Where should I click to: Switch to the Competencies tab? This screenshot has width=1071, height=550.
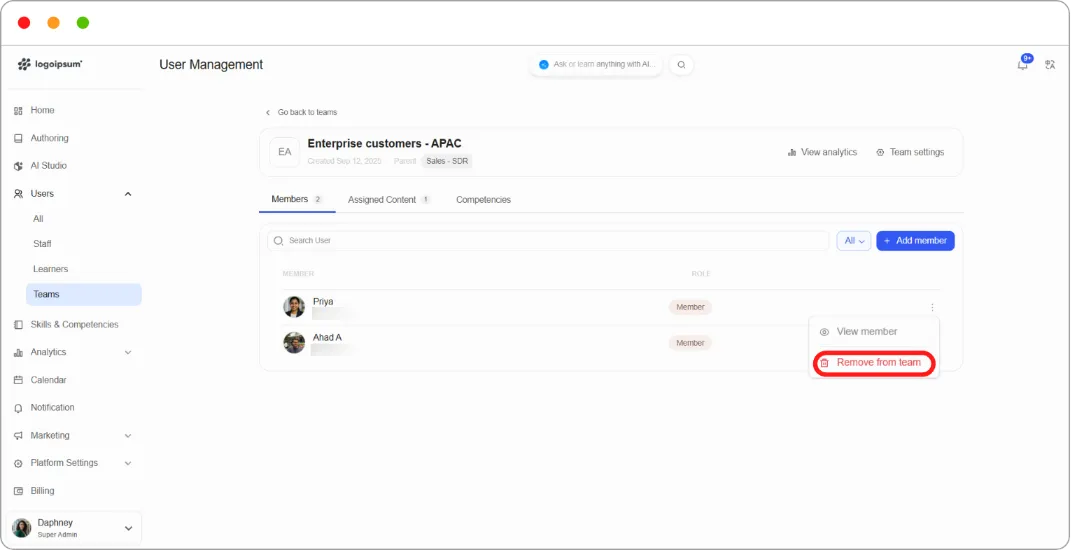(484, 200)
